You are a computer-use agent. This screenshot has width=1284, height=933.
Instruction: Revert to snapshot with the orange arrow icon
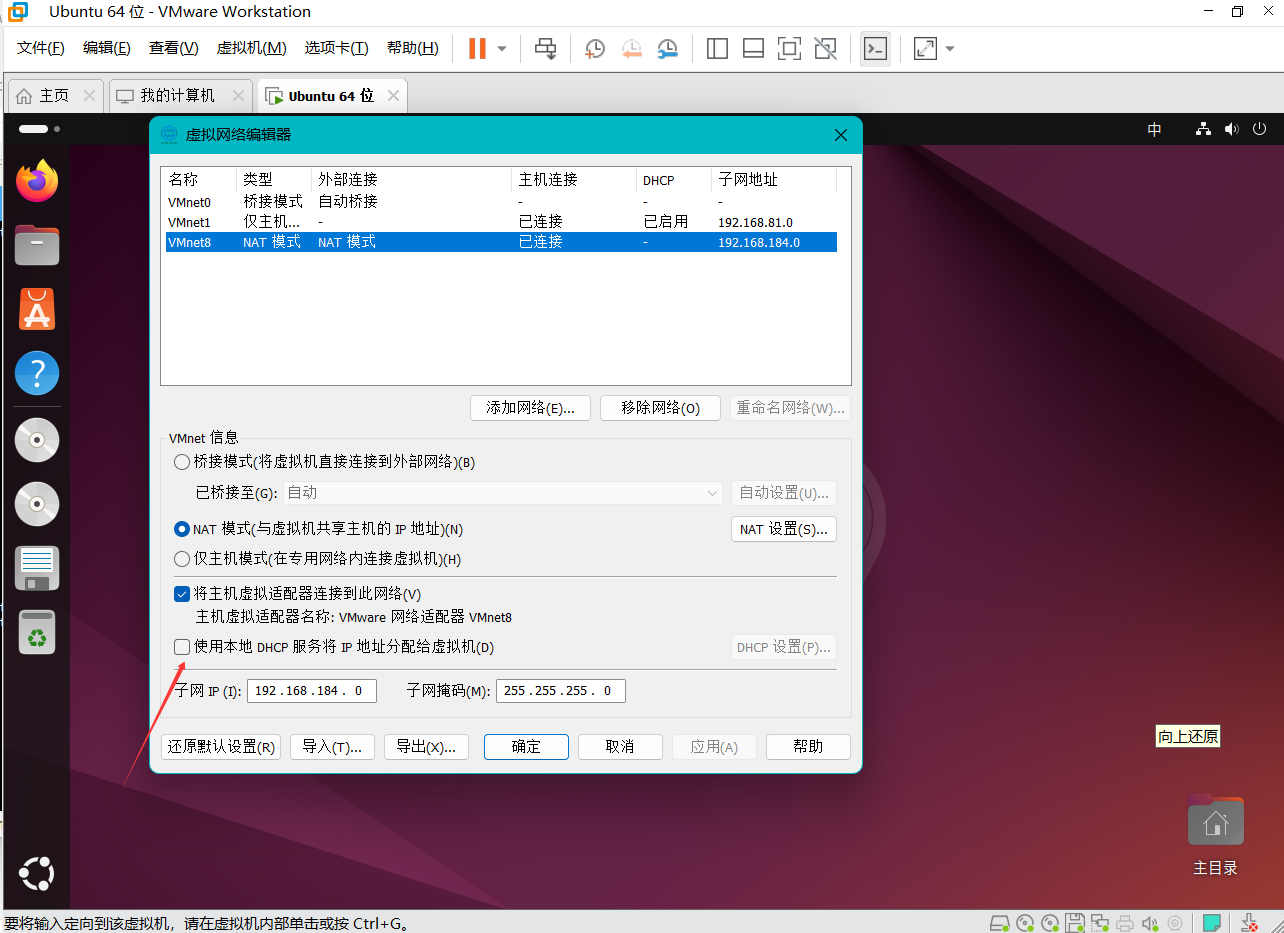tap(631, 48)
